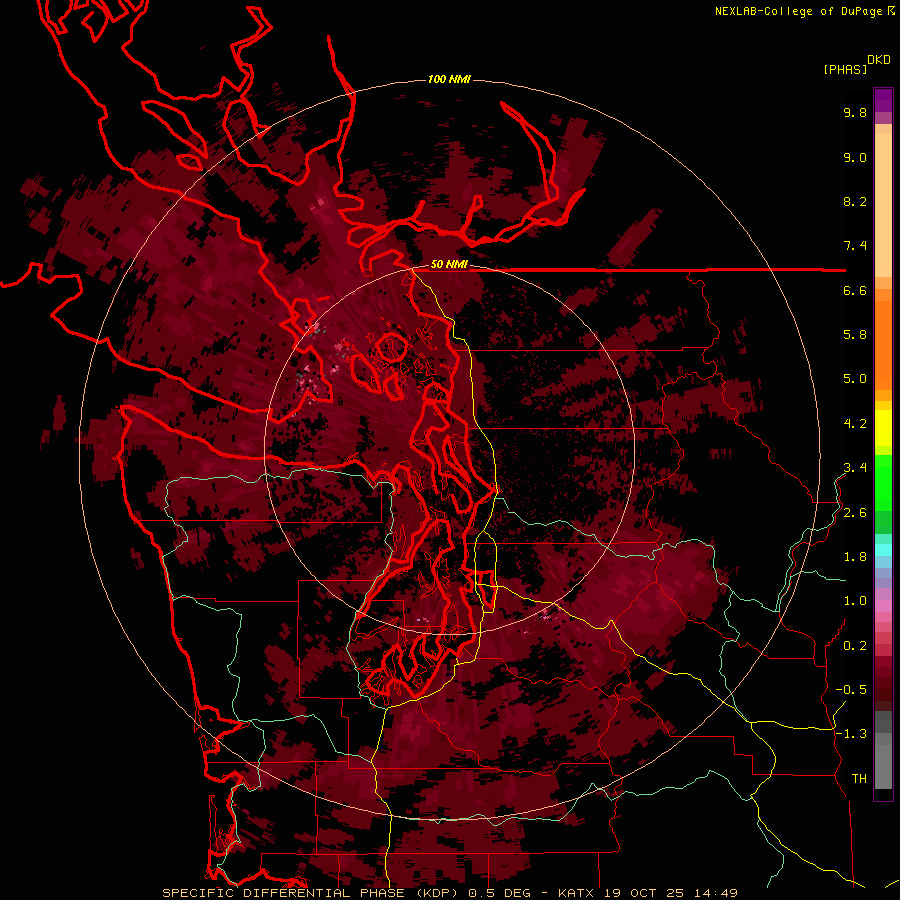900x900 pixels.
Task: Pick the yellow segment of the color bar
Action: pyautogui.click(x=883, y=428)
